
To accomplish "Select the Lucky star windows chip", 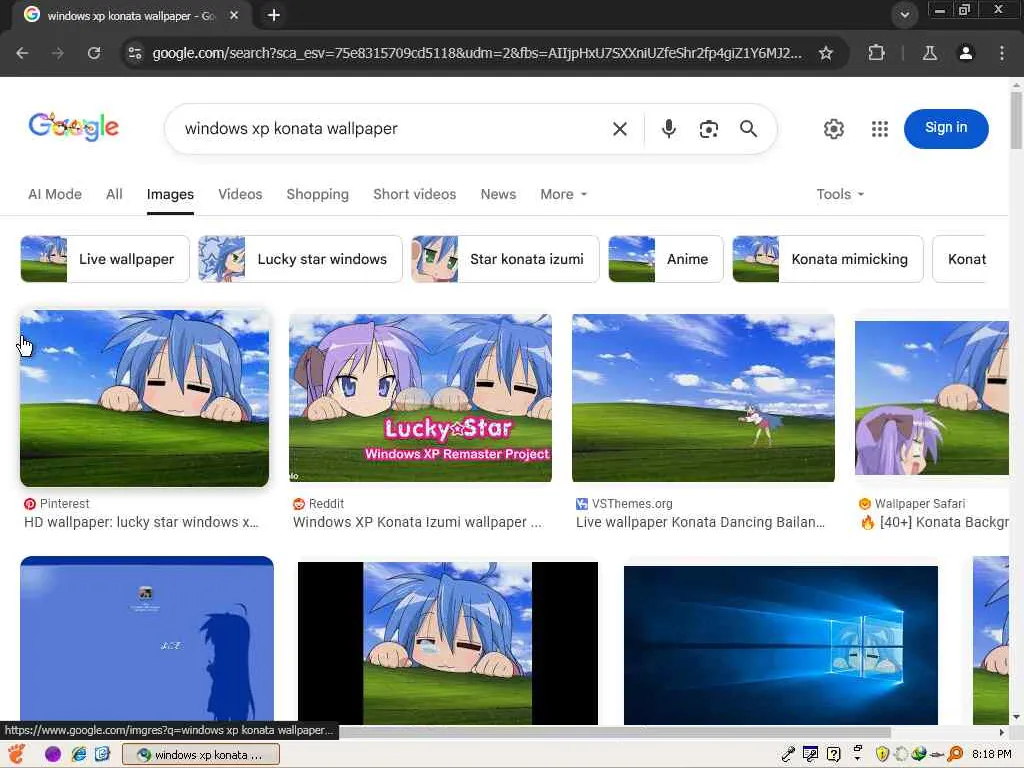I will click(300, 259).
